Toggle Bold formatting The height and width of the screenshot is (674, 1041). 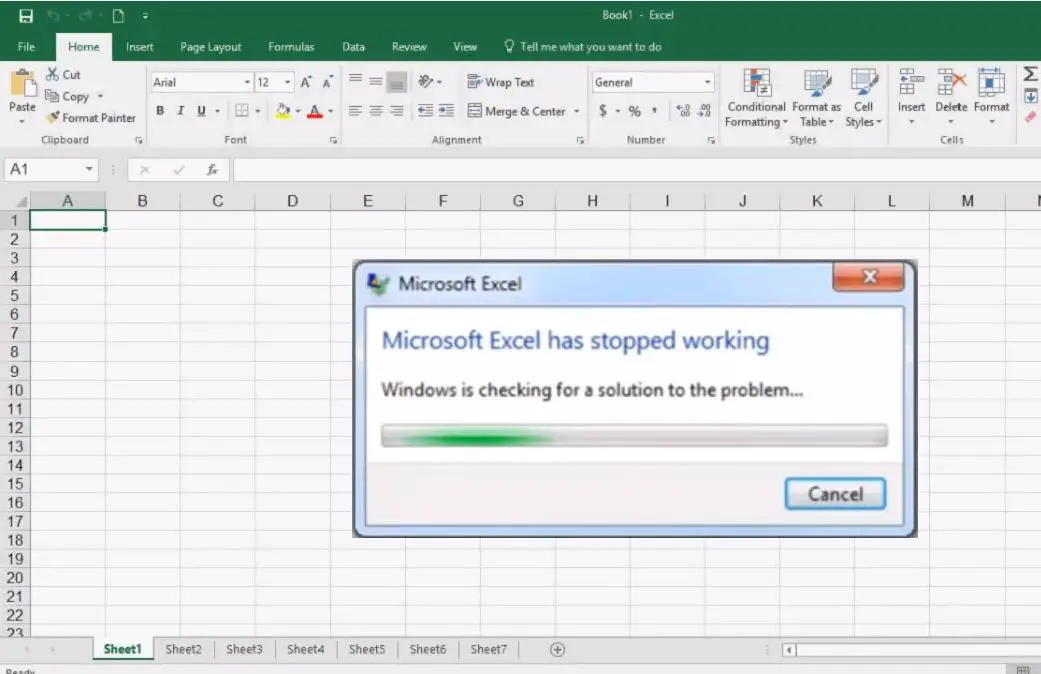point(160,111)
